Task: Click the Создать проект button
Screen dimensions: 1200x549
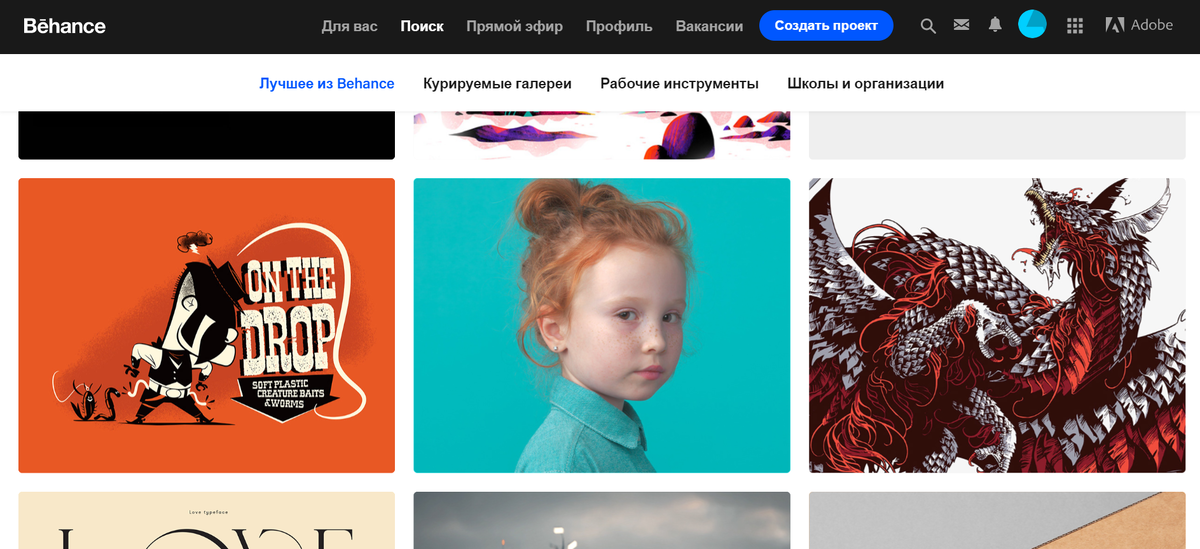Action: [825, 26]
